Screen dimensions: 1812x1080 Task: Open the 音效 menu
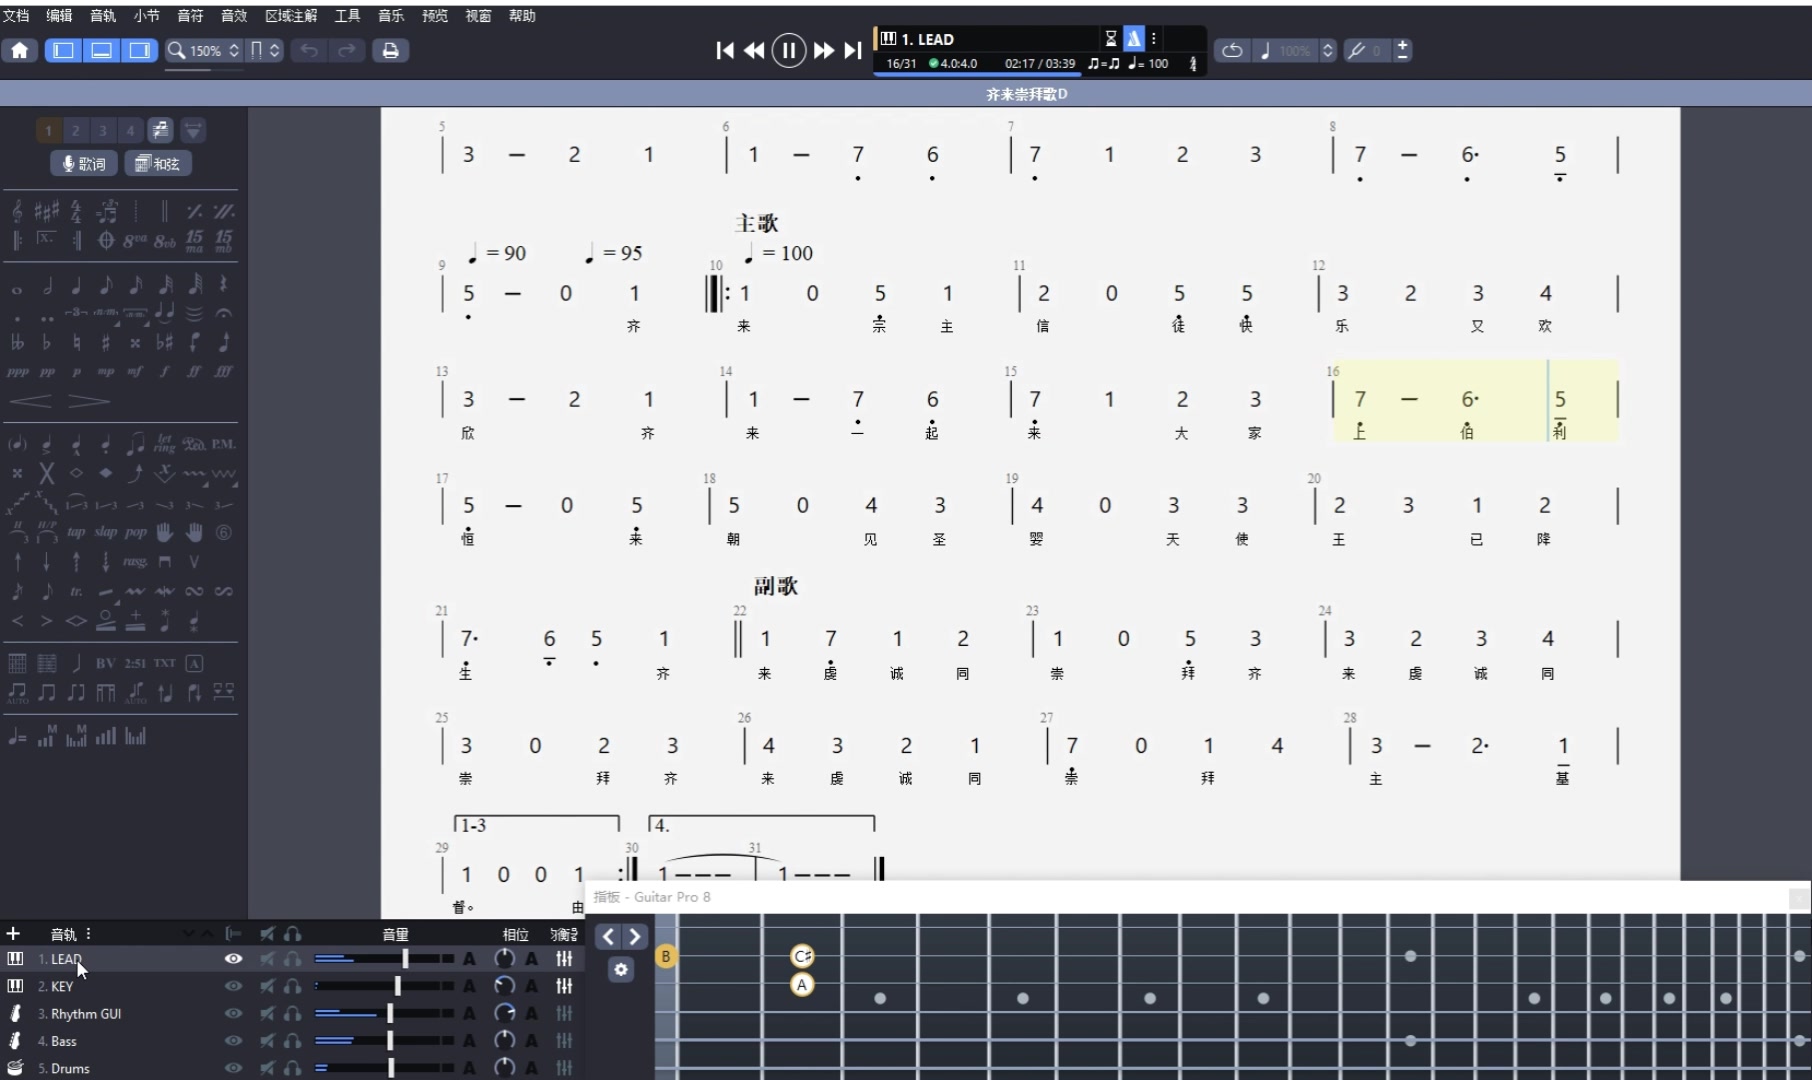click(x=233, y=15)
